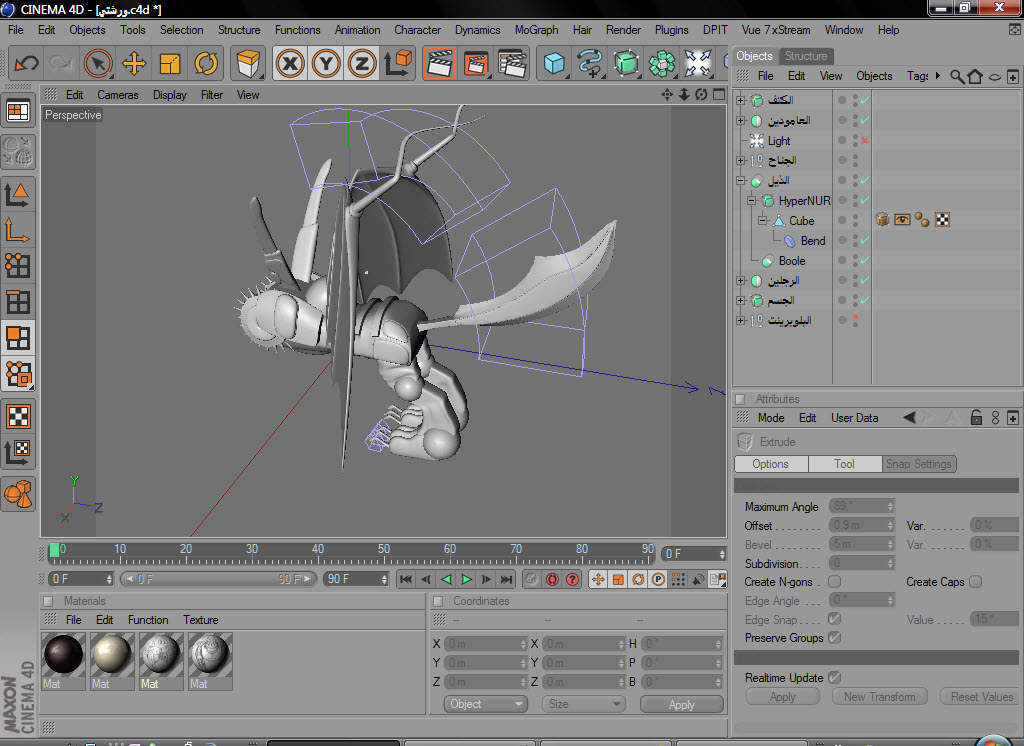Open the Object coordinate mode dropdown
This screenshot has height=746, width=1024.
(485, 704)
